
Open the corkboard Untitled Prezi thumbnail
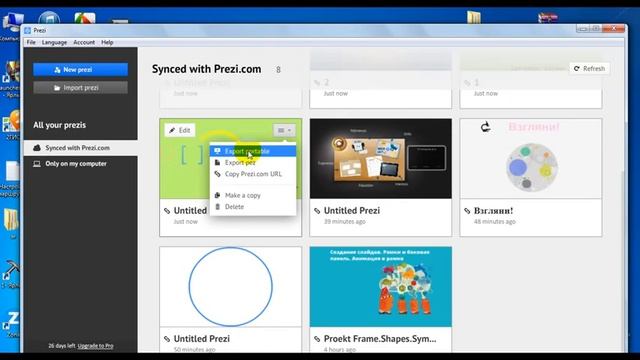point(381,159)
